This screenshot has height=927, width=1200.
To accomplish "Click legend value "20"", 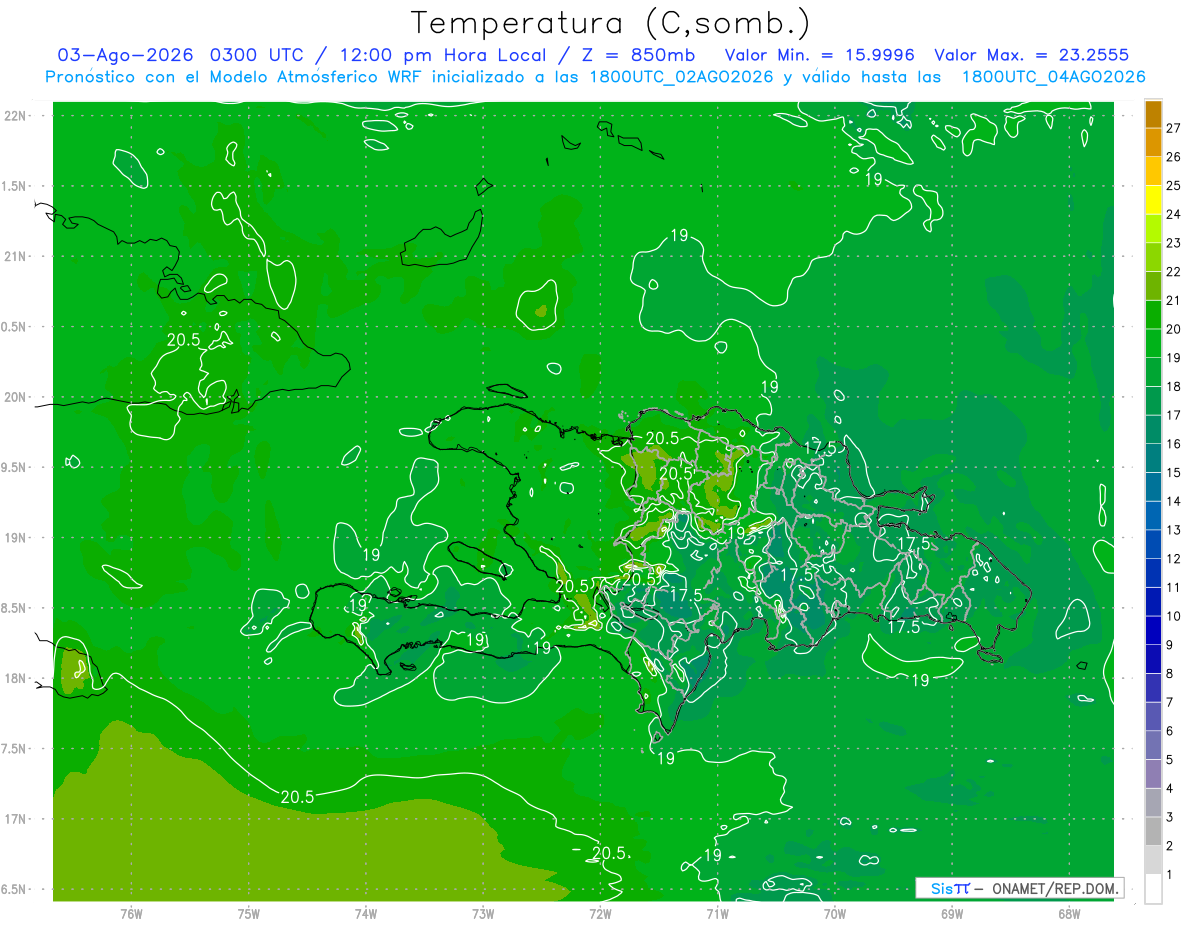I will tap(1173, 329).
